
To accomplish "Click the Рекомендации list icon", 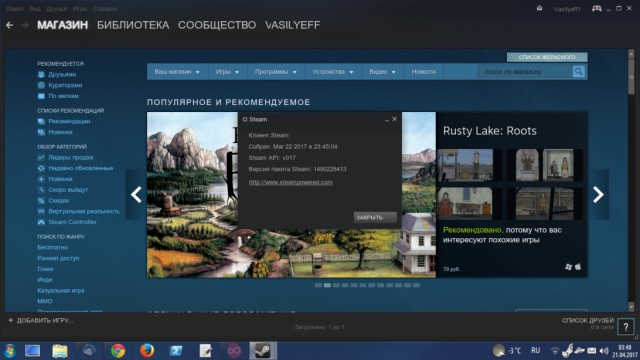I will click(x=41, y=121).
